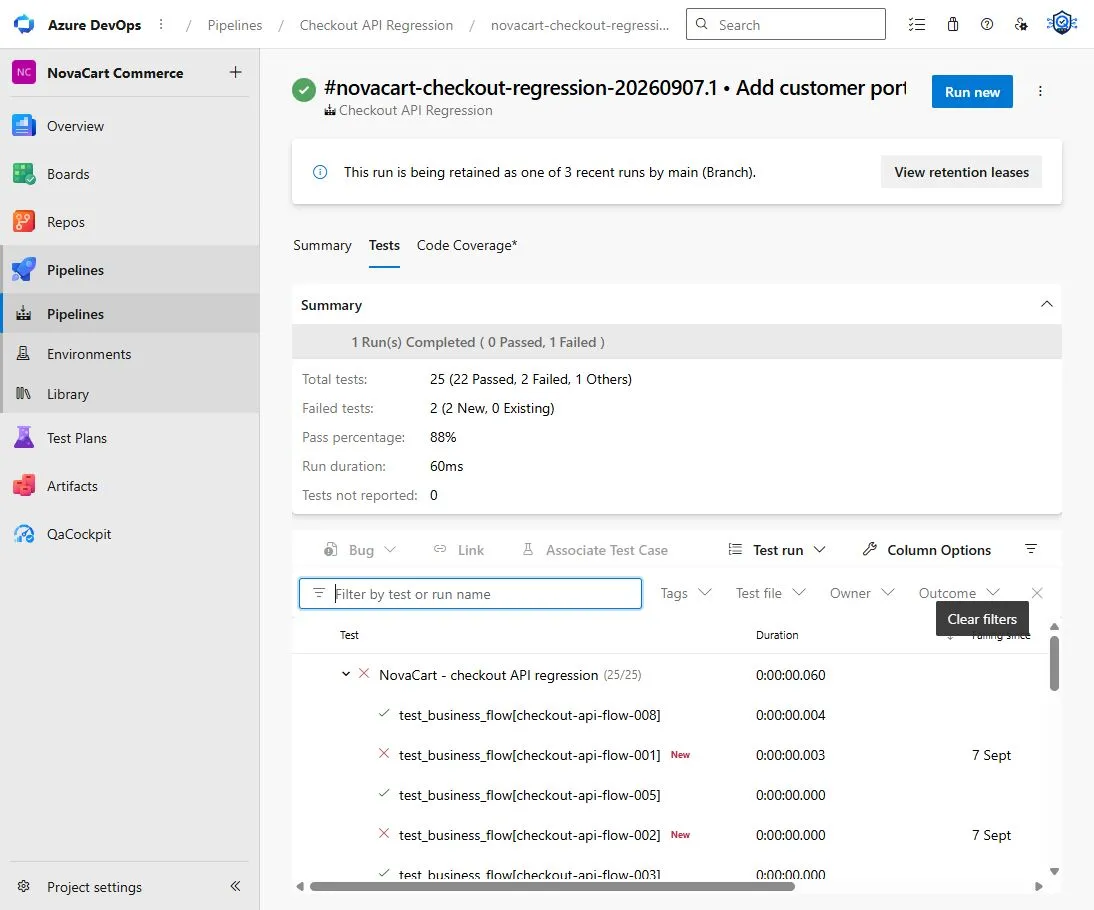Click the plus icon next to NovaCart Commerce
This screenshot has width=1094, height=910.
click(x=236, y=73)
